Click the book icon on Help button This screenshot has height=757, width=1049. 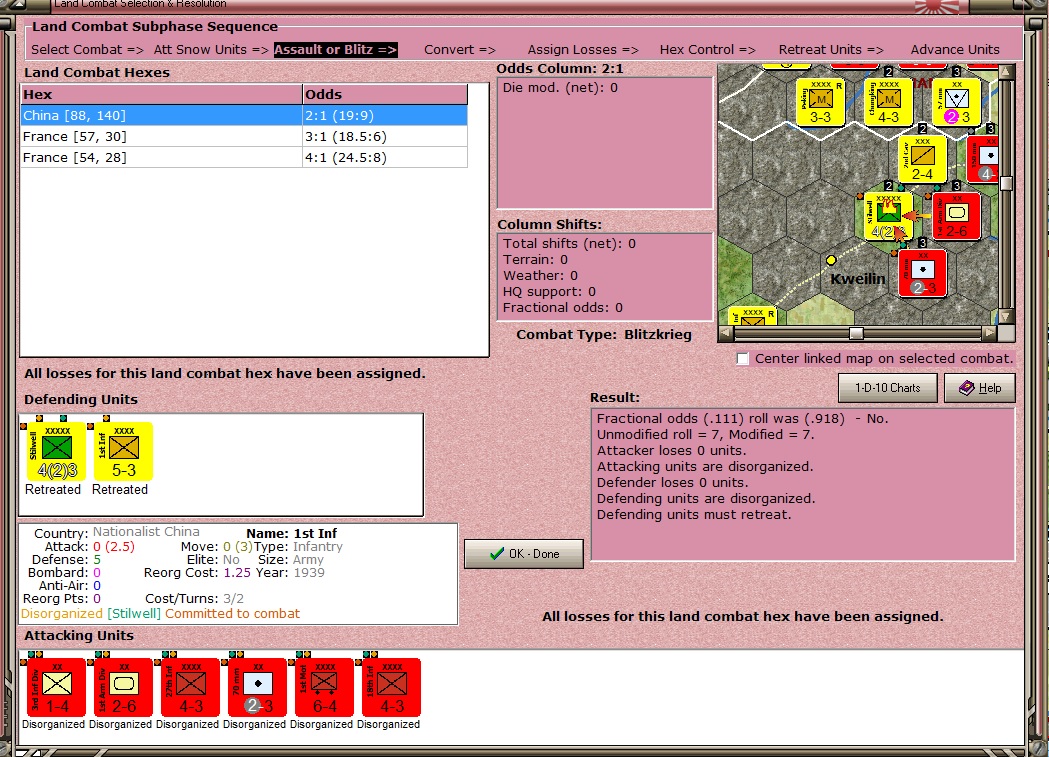coord(966,388)
